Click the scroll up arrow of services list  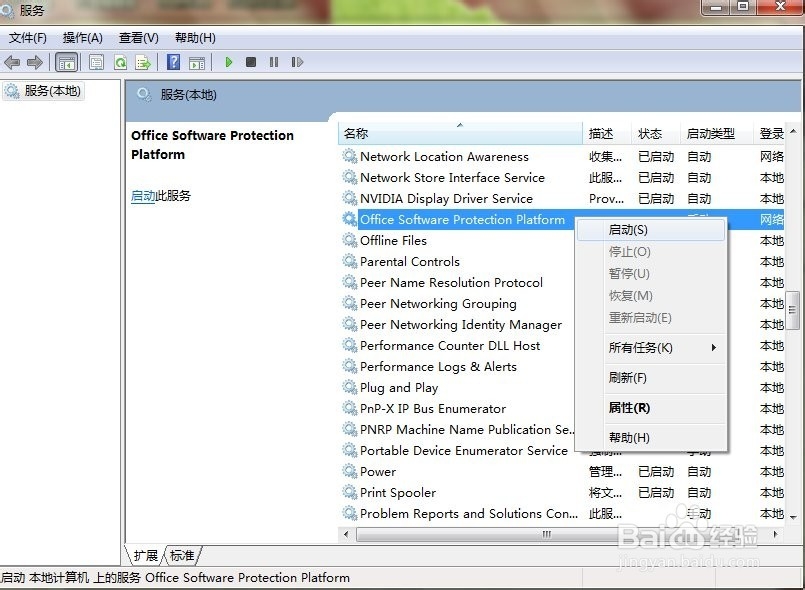coord(793,131)
